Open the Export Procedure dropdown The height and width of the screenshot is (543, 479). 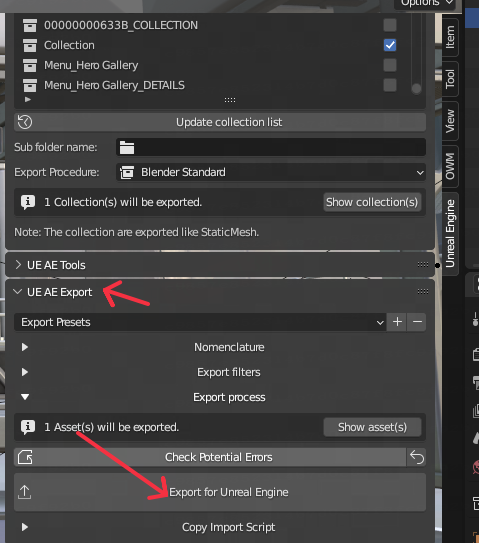click(271, 172)
